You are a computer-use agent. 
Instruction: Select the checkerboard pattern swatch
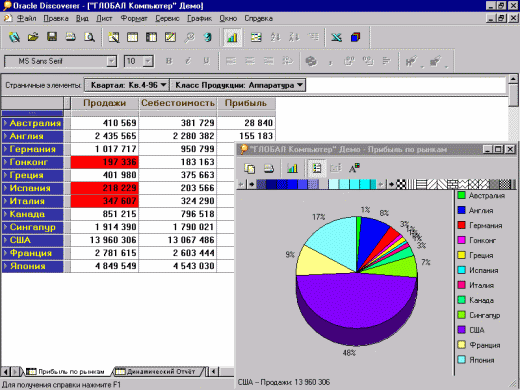point(401,184)
